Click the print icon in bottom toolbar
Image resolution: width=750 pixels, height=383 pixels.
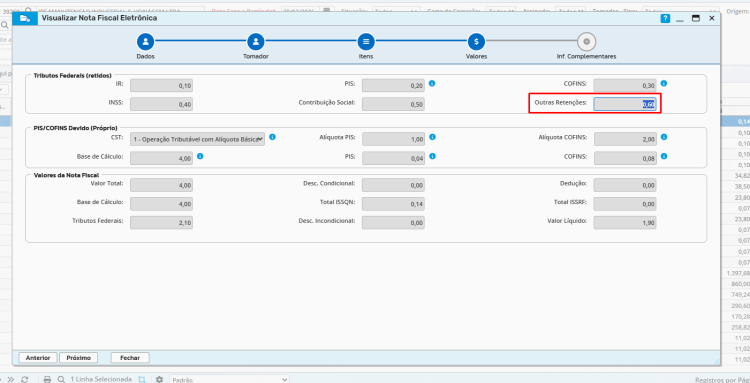[47, 379]
